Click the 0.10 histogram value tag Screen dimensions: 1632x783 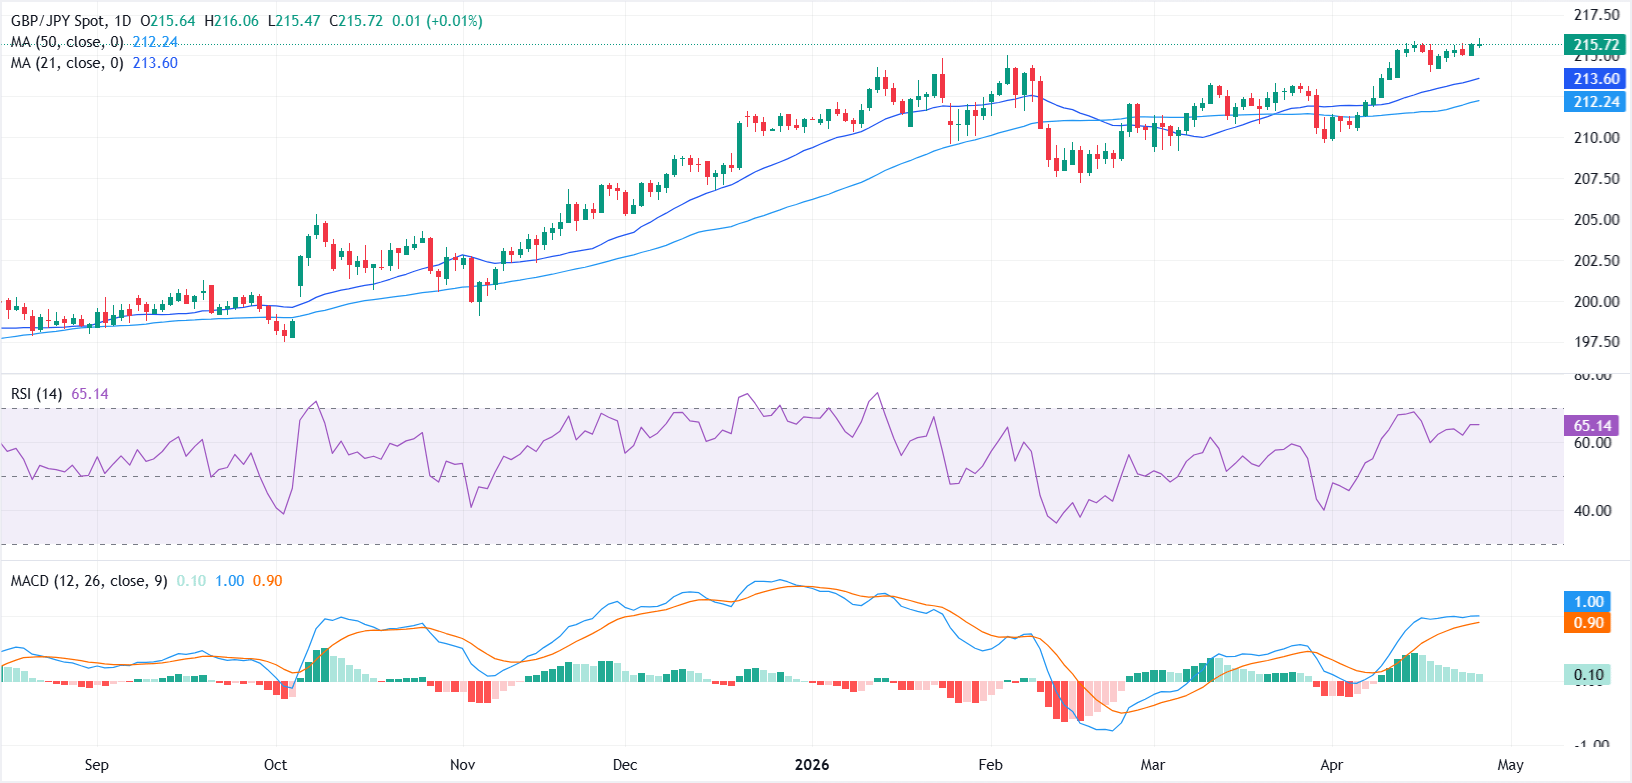click(x=1588, y=675)
